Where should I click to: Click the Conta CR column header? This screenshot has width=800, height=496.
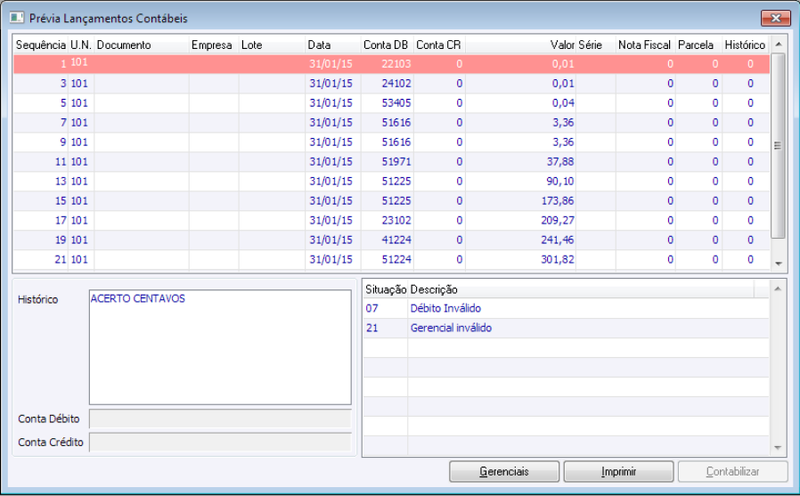pos(439,45)
